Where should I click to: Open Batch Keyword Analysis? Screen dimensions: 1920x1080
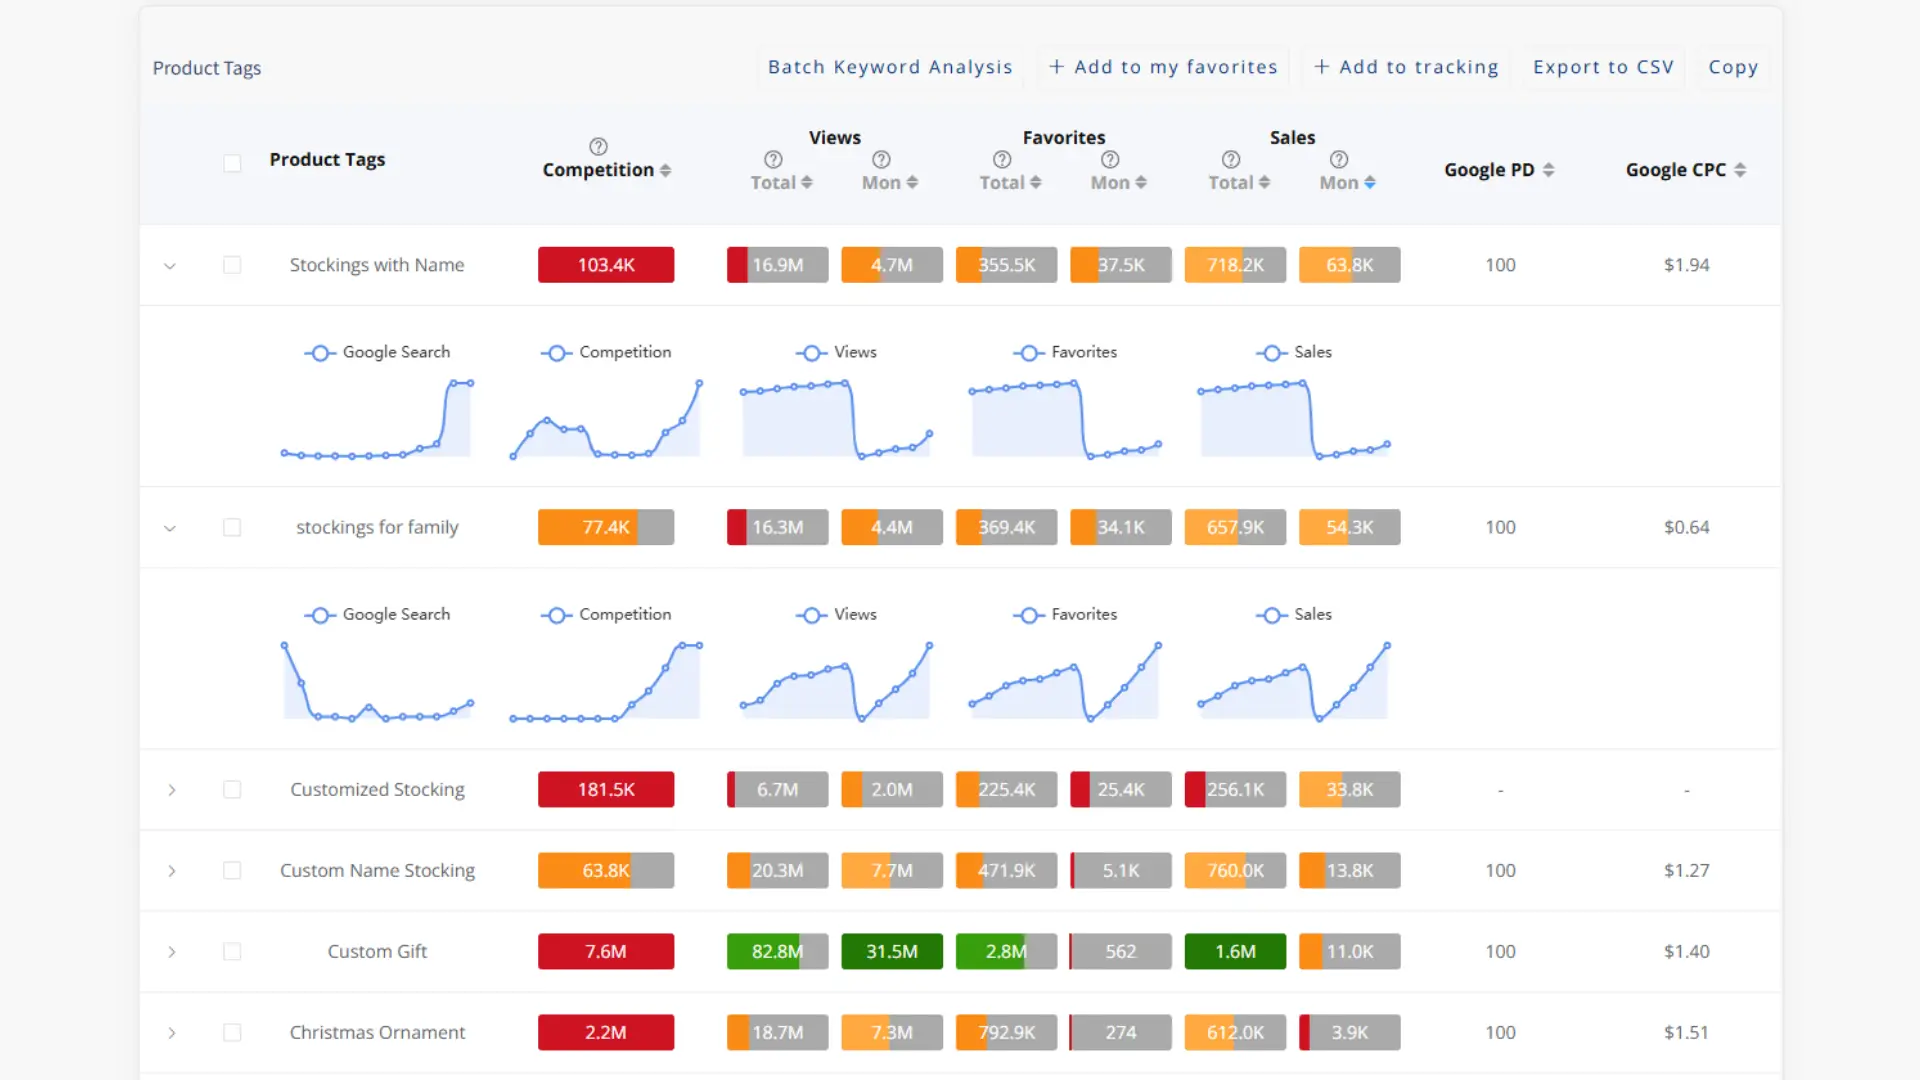click(890, 67)
